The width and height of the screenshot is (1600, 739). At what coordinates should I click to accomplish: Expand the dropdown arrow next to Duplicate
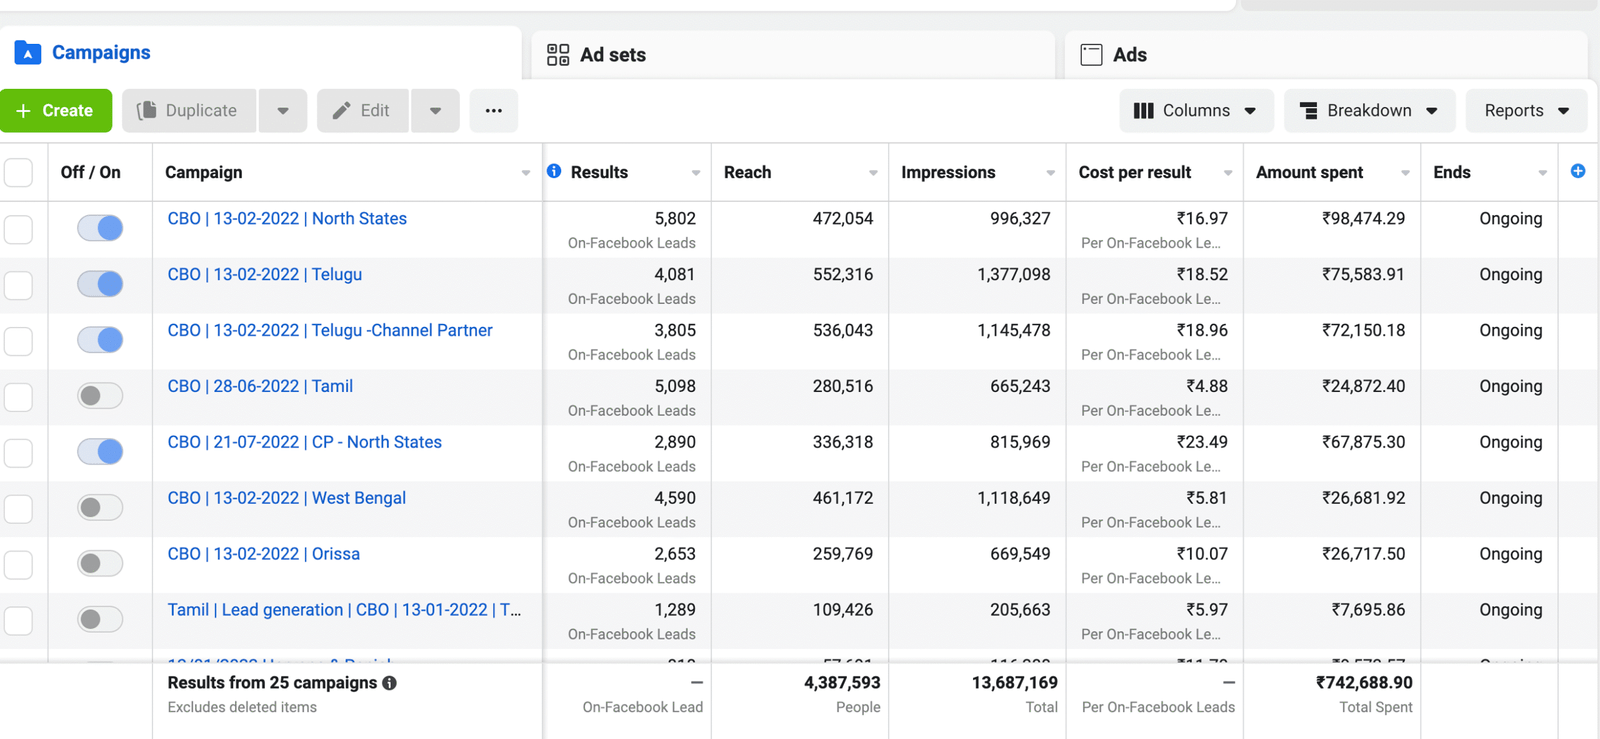pos(283,111)
